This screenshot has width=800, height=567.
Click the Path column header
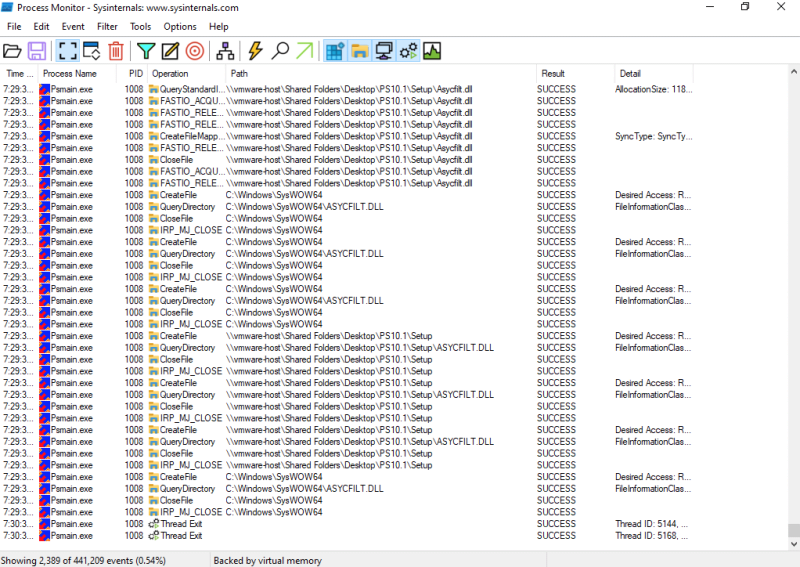(381, 73)
